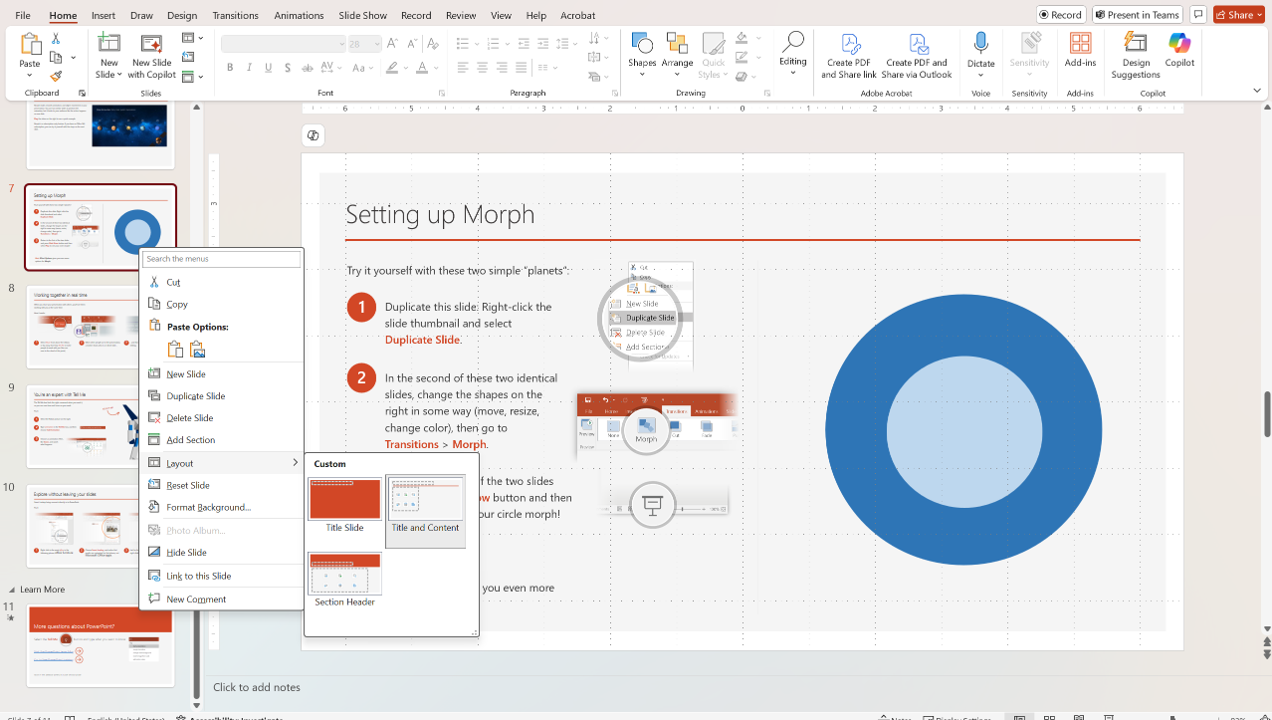
Task: Toggle Underline text formatting
Action: [x=268, y=68]
